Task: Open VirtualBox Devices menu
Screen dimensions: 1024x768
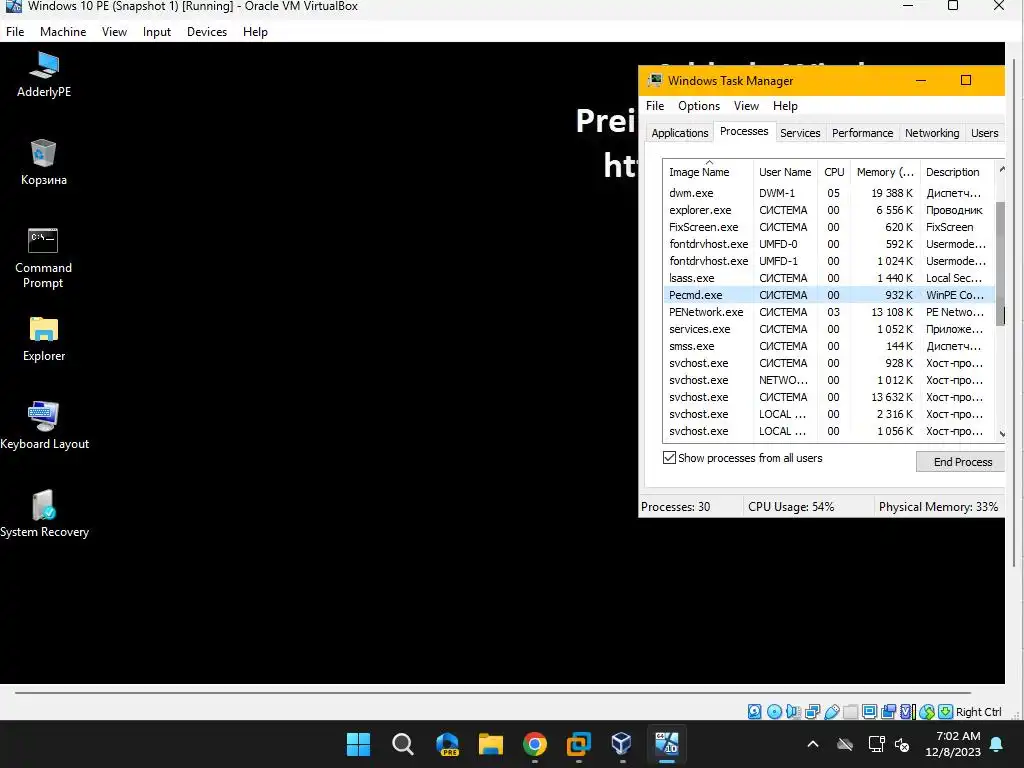Action: [x=207, y=31]
